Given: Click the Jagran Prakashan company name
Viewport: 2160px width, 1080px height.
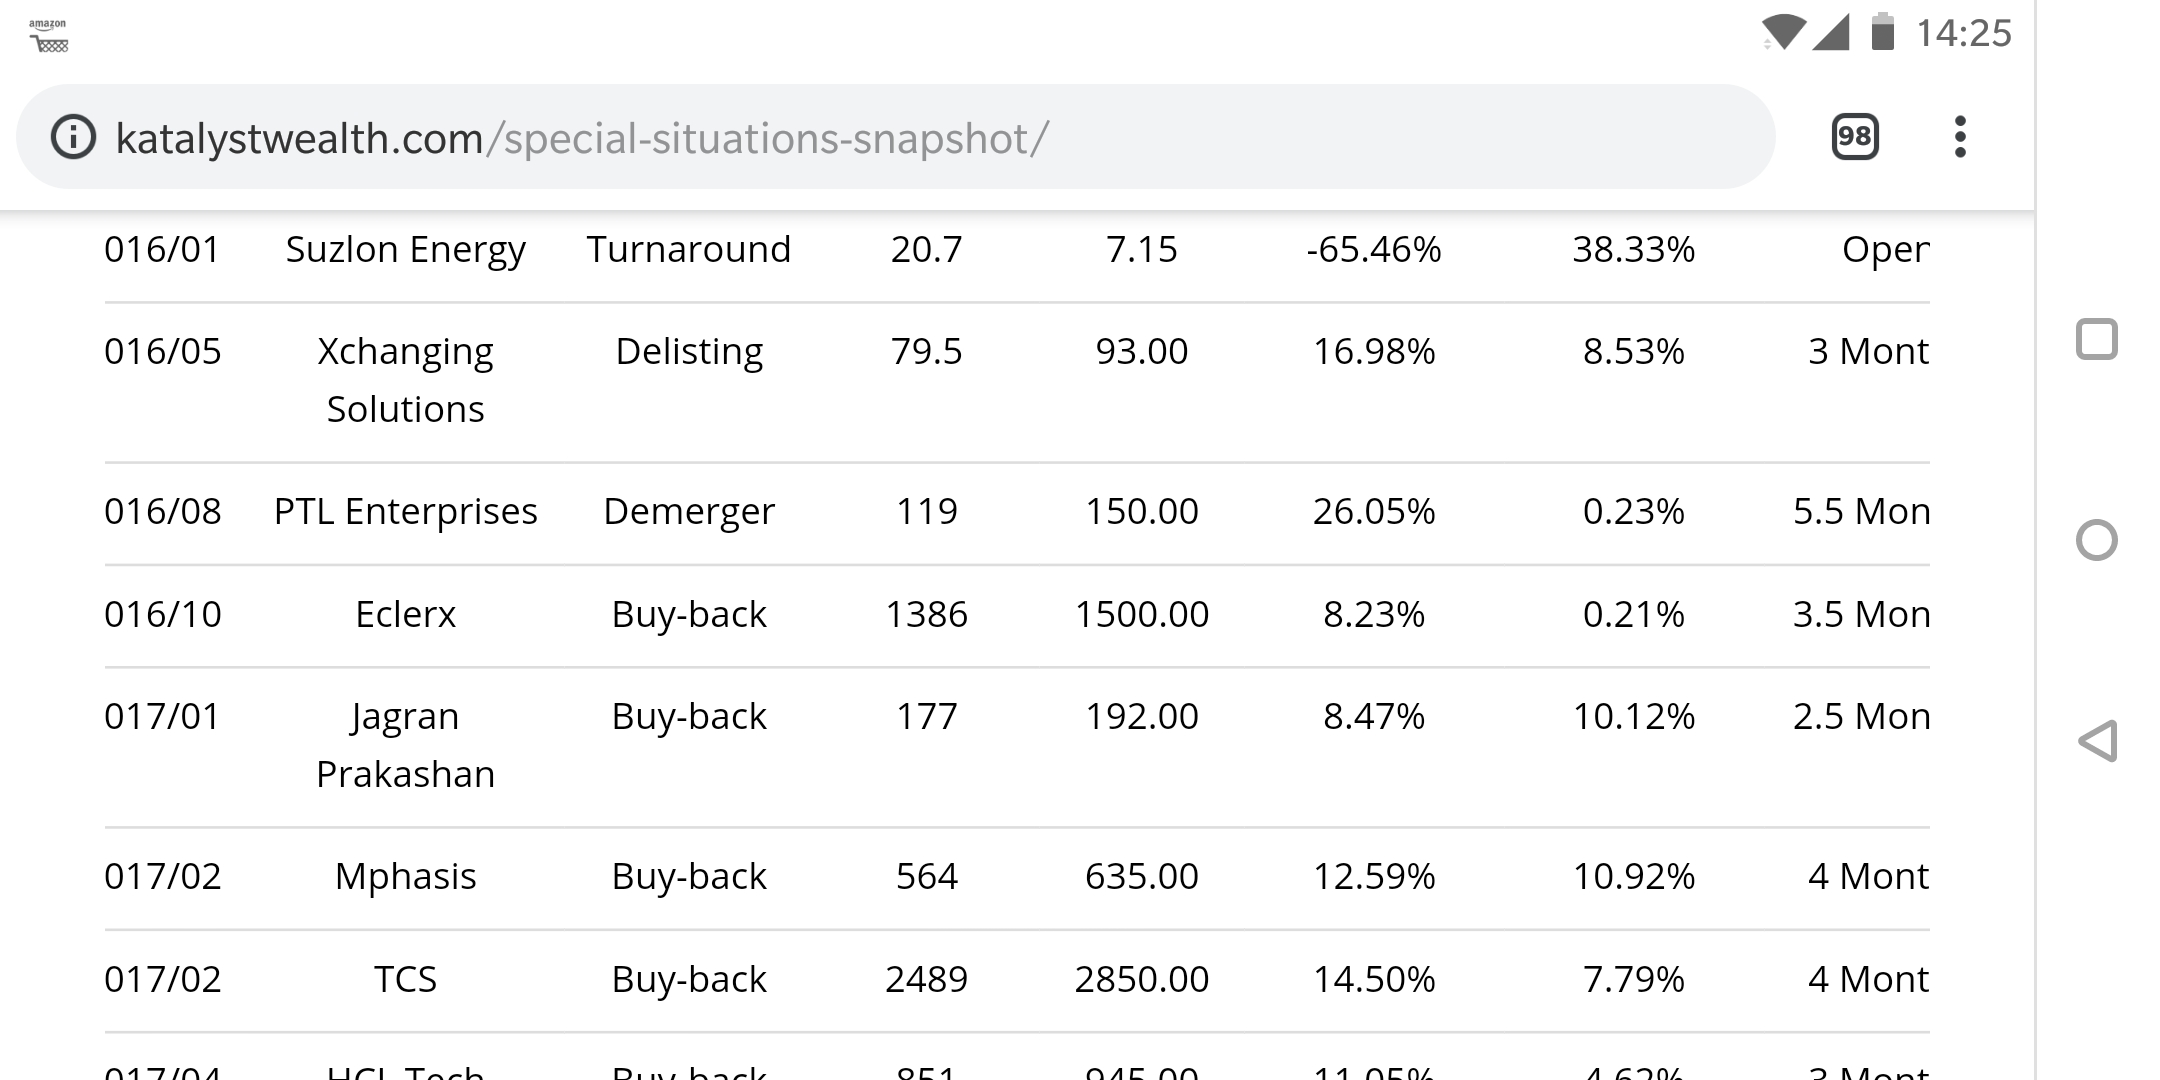Looking at the screenshot, I should click(405, 745).
